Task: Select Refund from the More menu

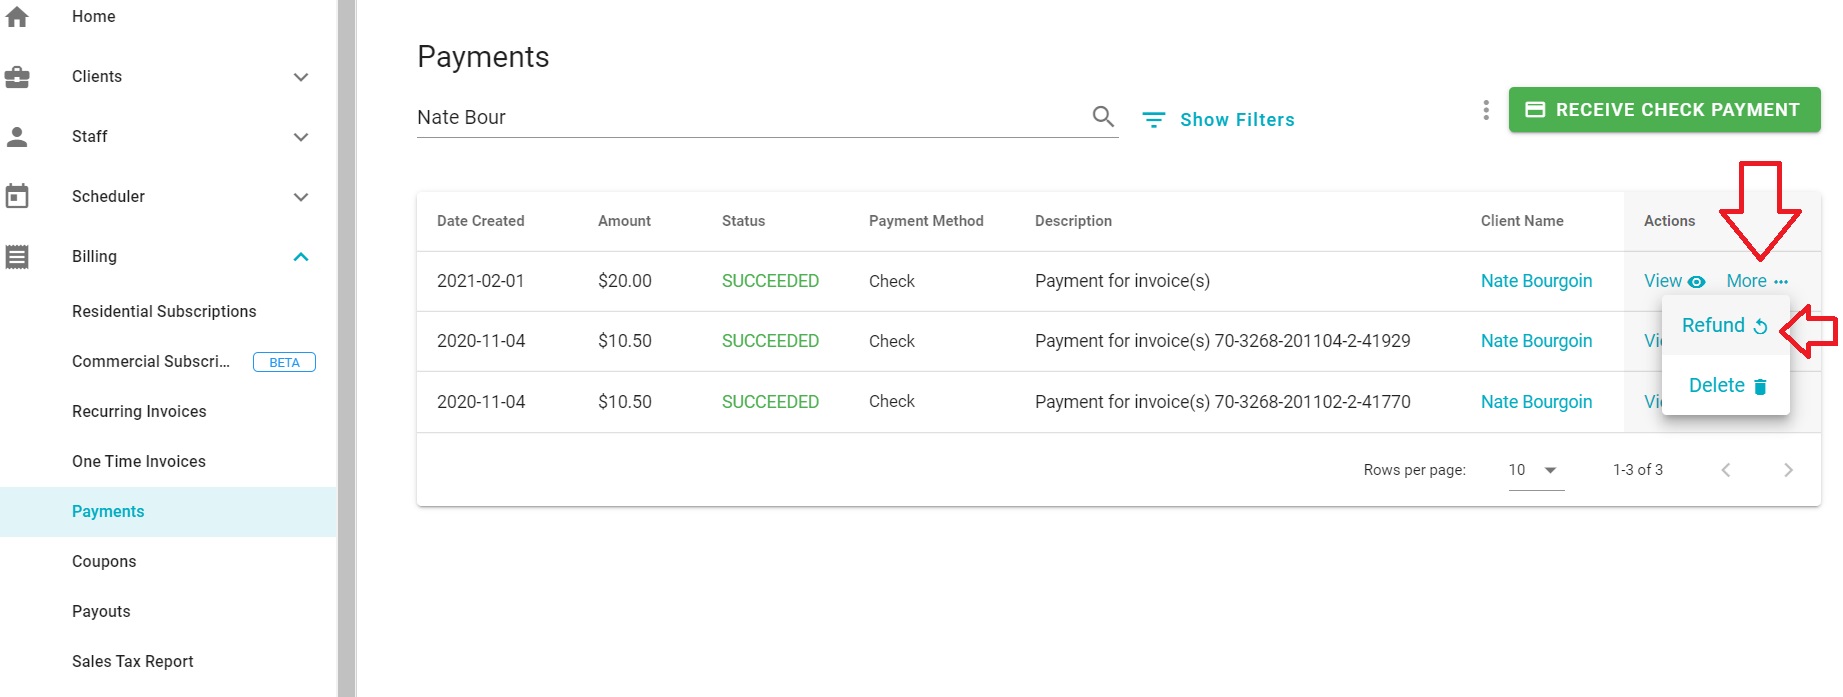Action: 1724,325
